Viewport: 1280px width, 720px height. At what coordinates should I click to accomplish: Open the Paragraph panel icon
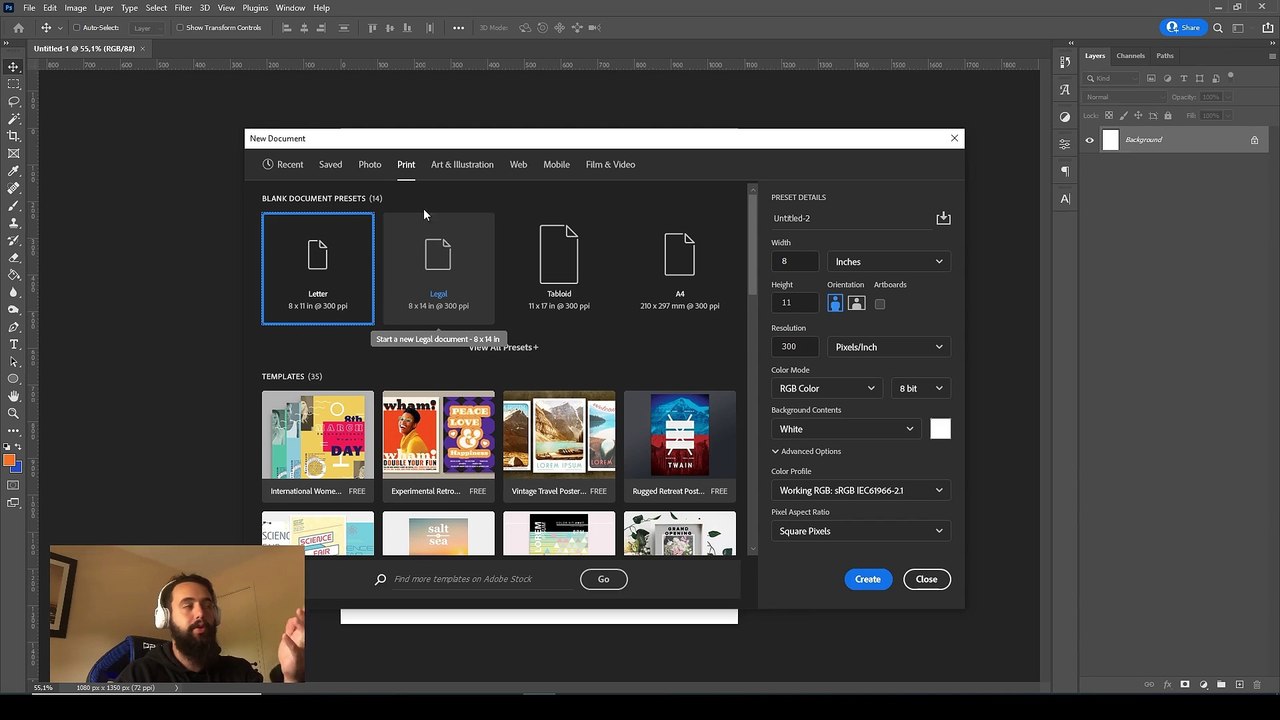tap(1065, 171)
